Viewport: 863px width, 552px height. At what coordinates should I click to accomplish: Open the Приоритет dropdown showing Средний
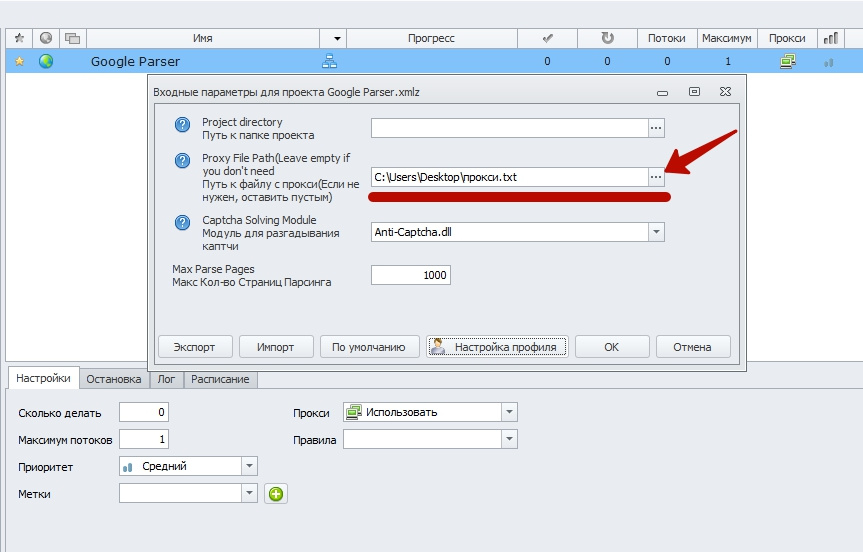[249, 466]
